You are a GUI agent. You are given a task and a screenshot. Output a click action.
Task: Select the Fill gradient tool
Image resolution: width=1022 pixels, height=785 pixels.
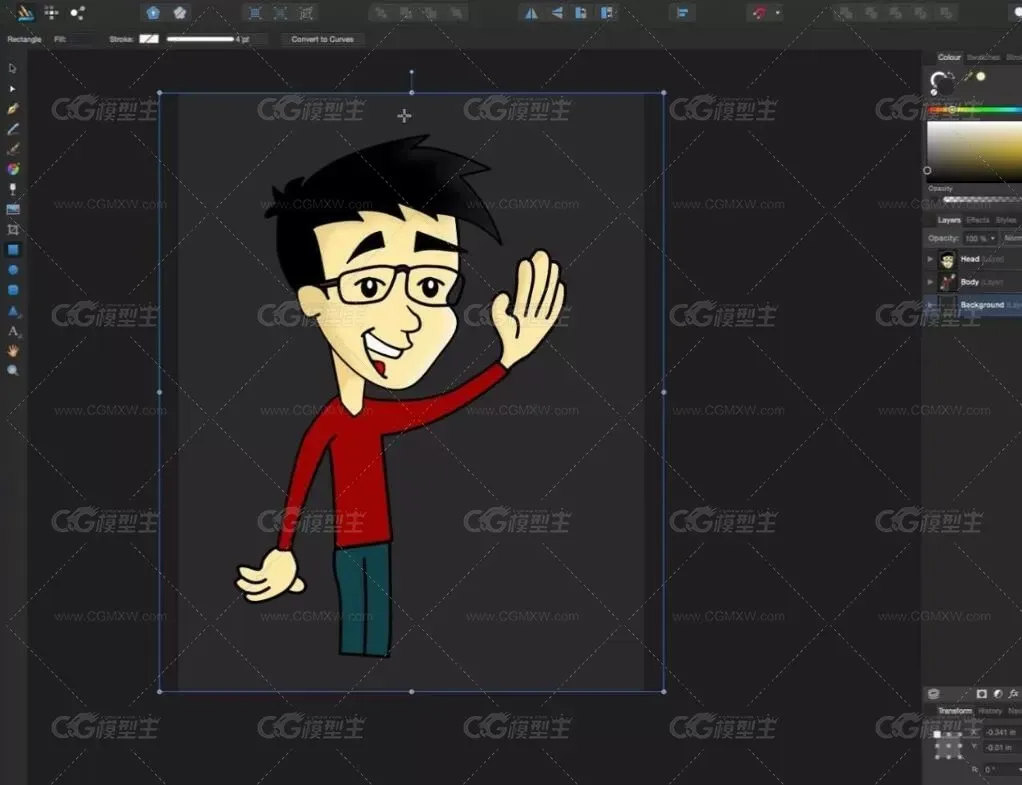coord(12,170)
